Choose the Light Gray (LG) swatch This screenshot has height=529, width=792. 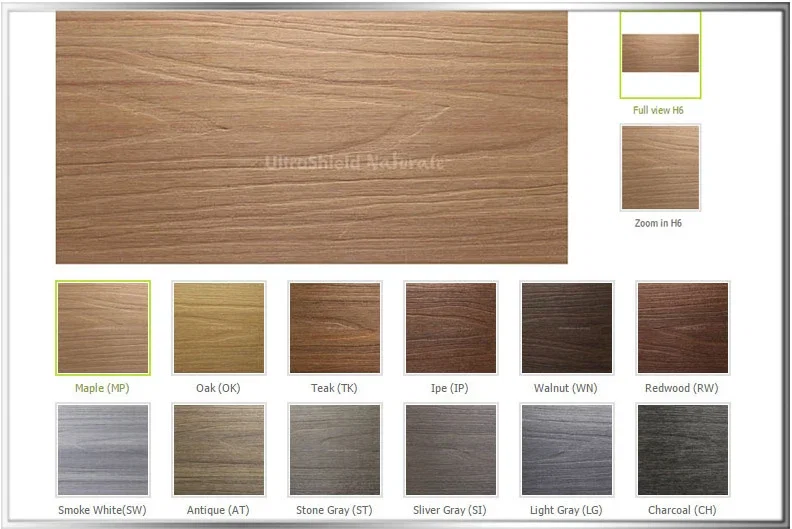[567, 450]
